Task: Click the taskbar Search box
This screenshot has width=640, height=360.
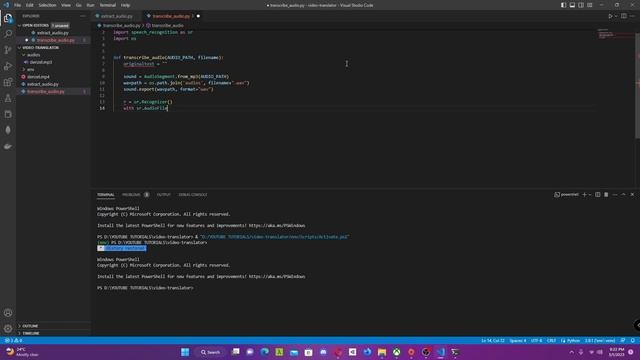Action: point(210,352)
